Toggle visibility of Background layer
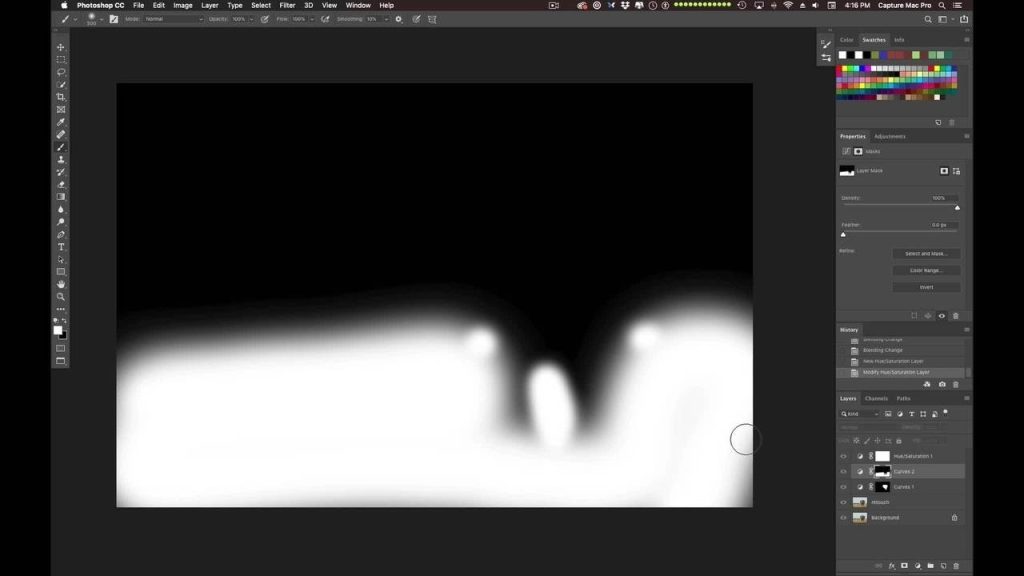The image size is (1024, 576). pos(843,517)
